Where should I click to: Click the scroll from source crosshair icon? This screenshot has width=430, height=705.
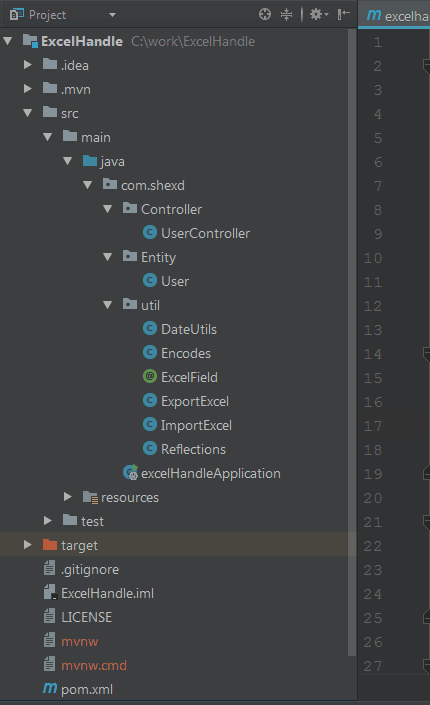(x=265, y=14)
